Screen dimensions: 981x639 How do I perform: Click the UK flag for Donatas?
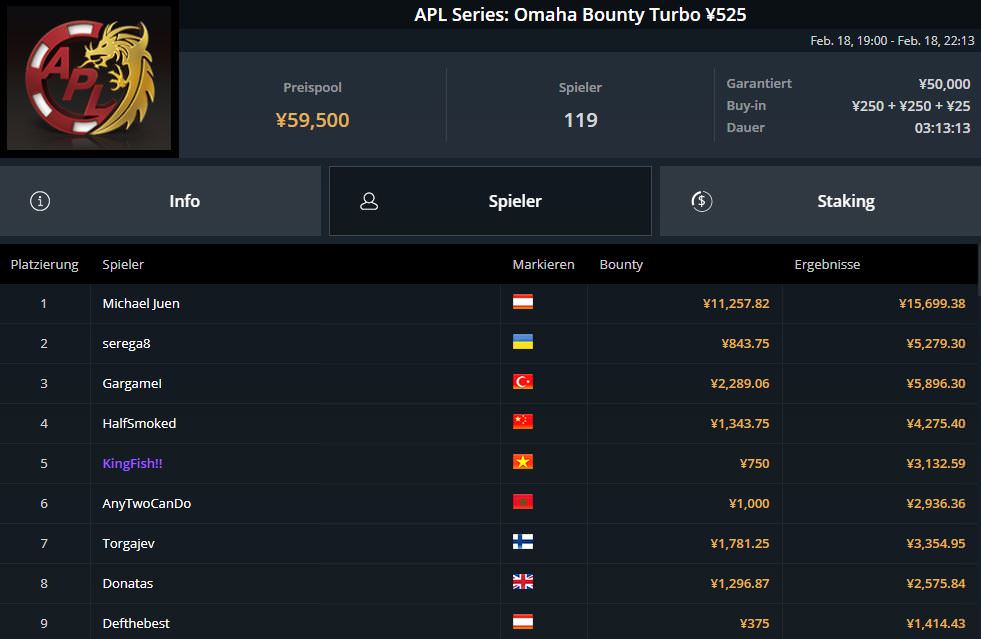522,582
